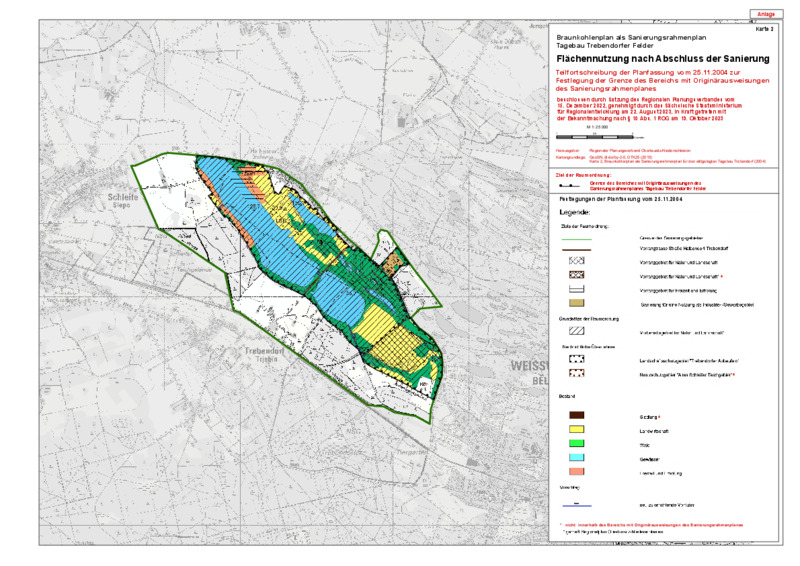
Task: Click the brown cross-hatched Natur und Landschaft symbol
Action: (574, 274)
